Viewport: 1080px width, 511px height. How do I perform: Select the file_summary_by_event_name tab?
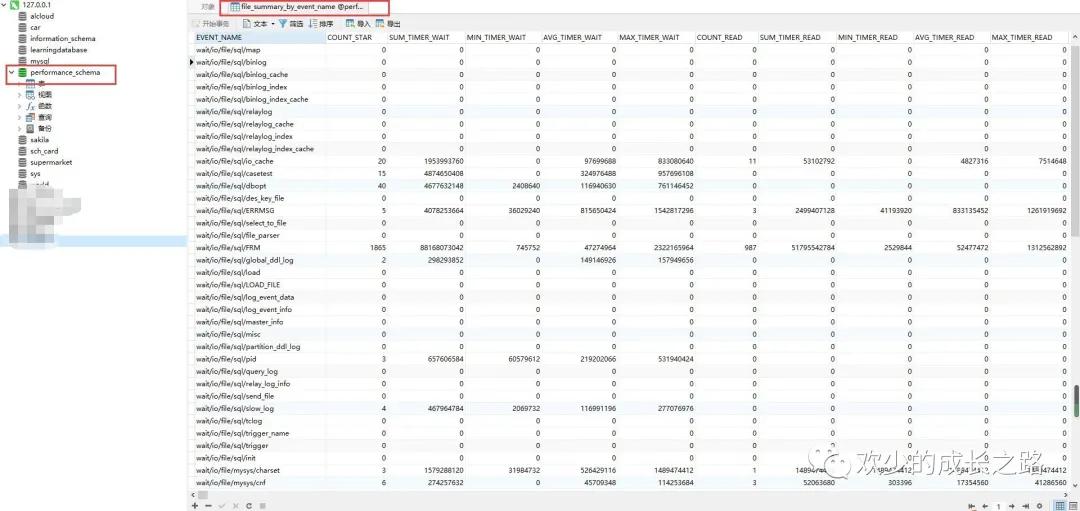click(x=300, y=7)
